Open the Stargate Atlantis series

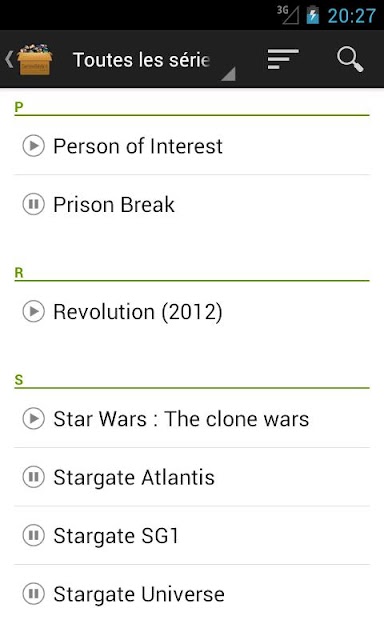pyautogui.click(x=192, y=478)
